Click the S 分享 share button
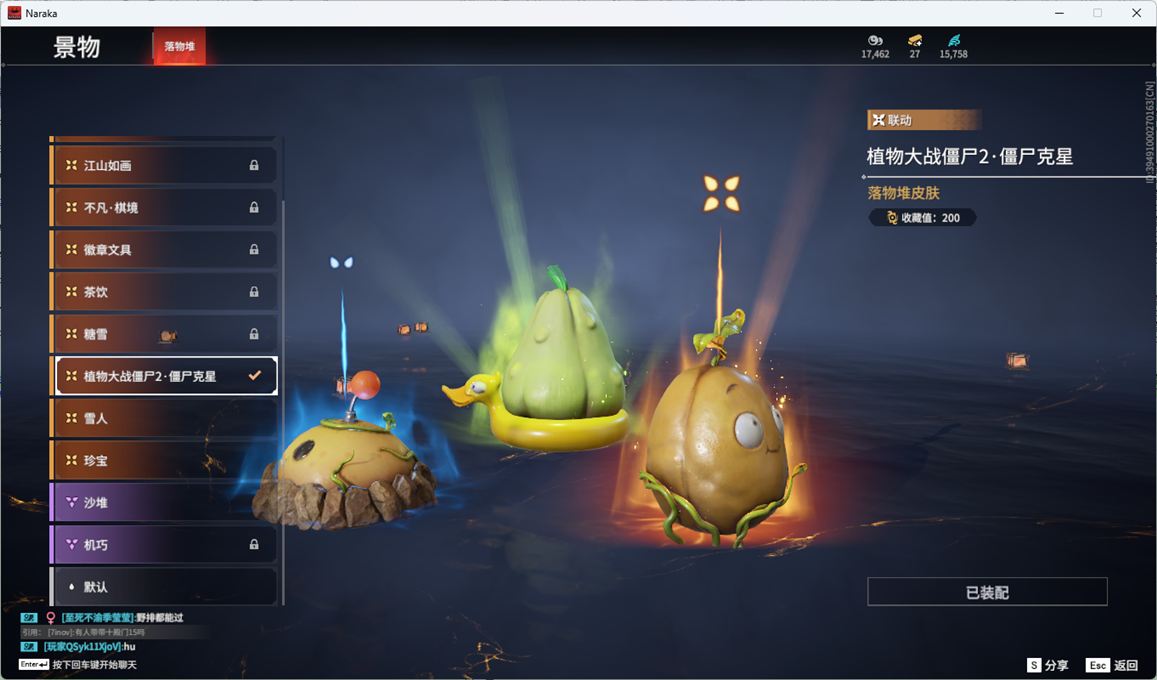This screenshot has width=1157, height=680. click(x=1048, y=665)
